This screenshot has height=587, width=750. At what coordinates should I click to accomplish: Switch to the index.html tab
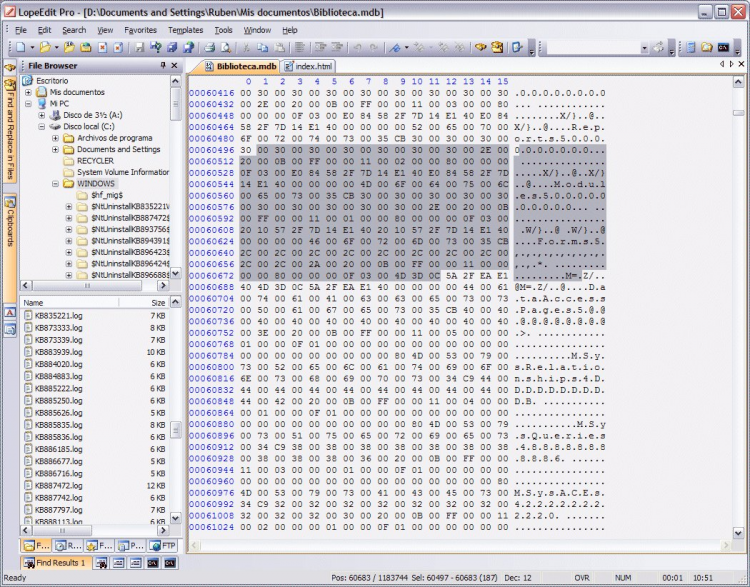308,66
